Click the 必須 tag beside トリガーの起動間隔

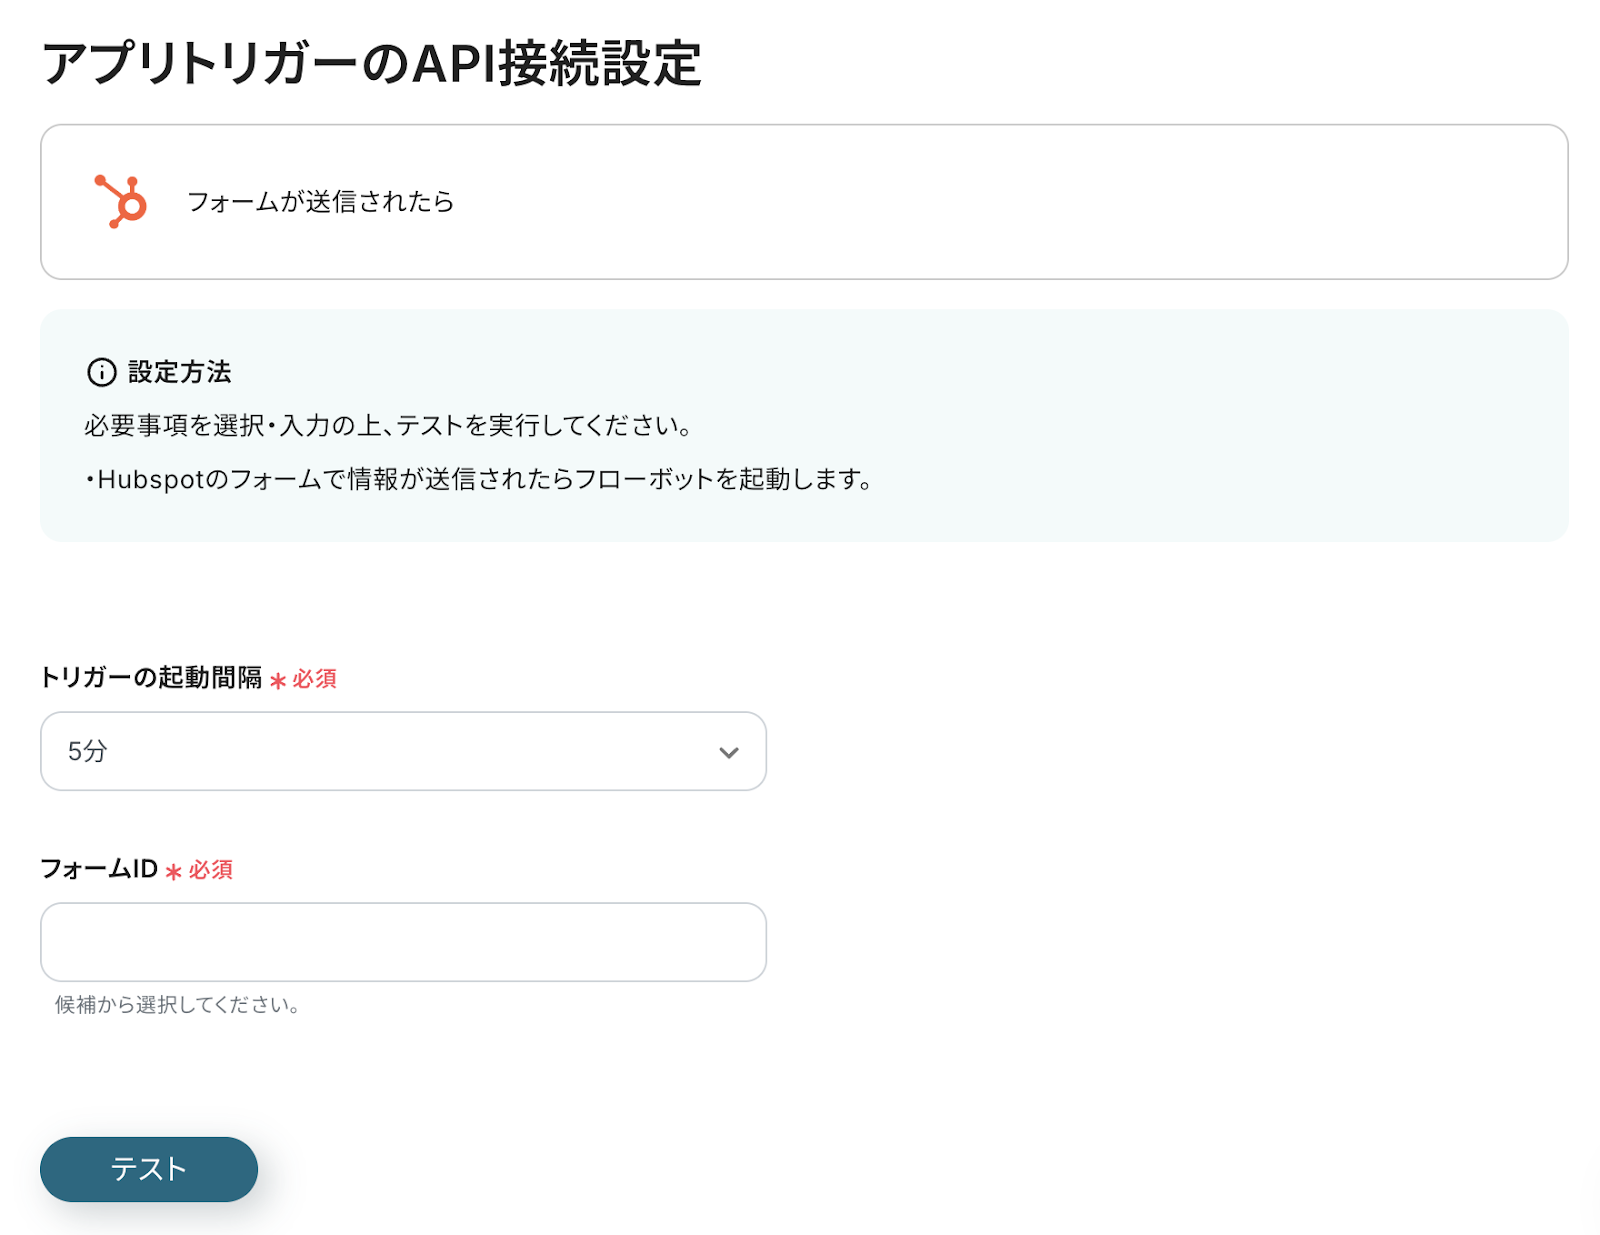(x=314, y=679)
